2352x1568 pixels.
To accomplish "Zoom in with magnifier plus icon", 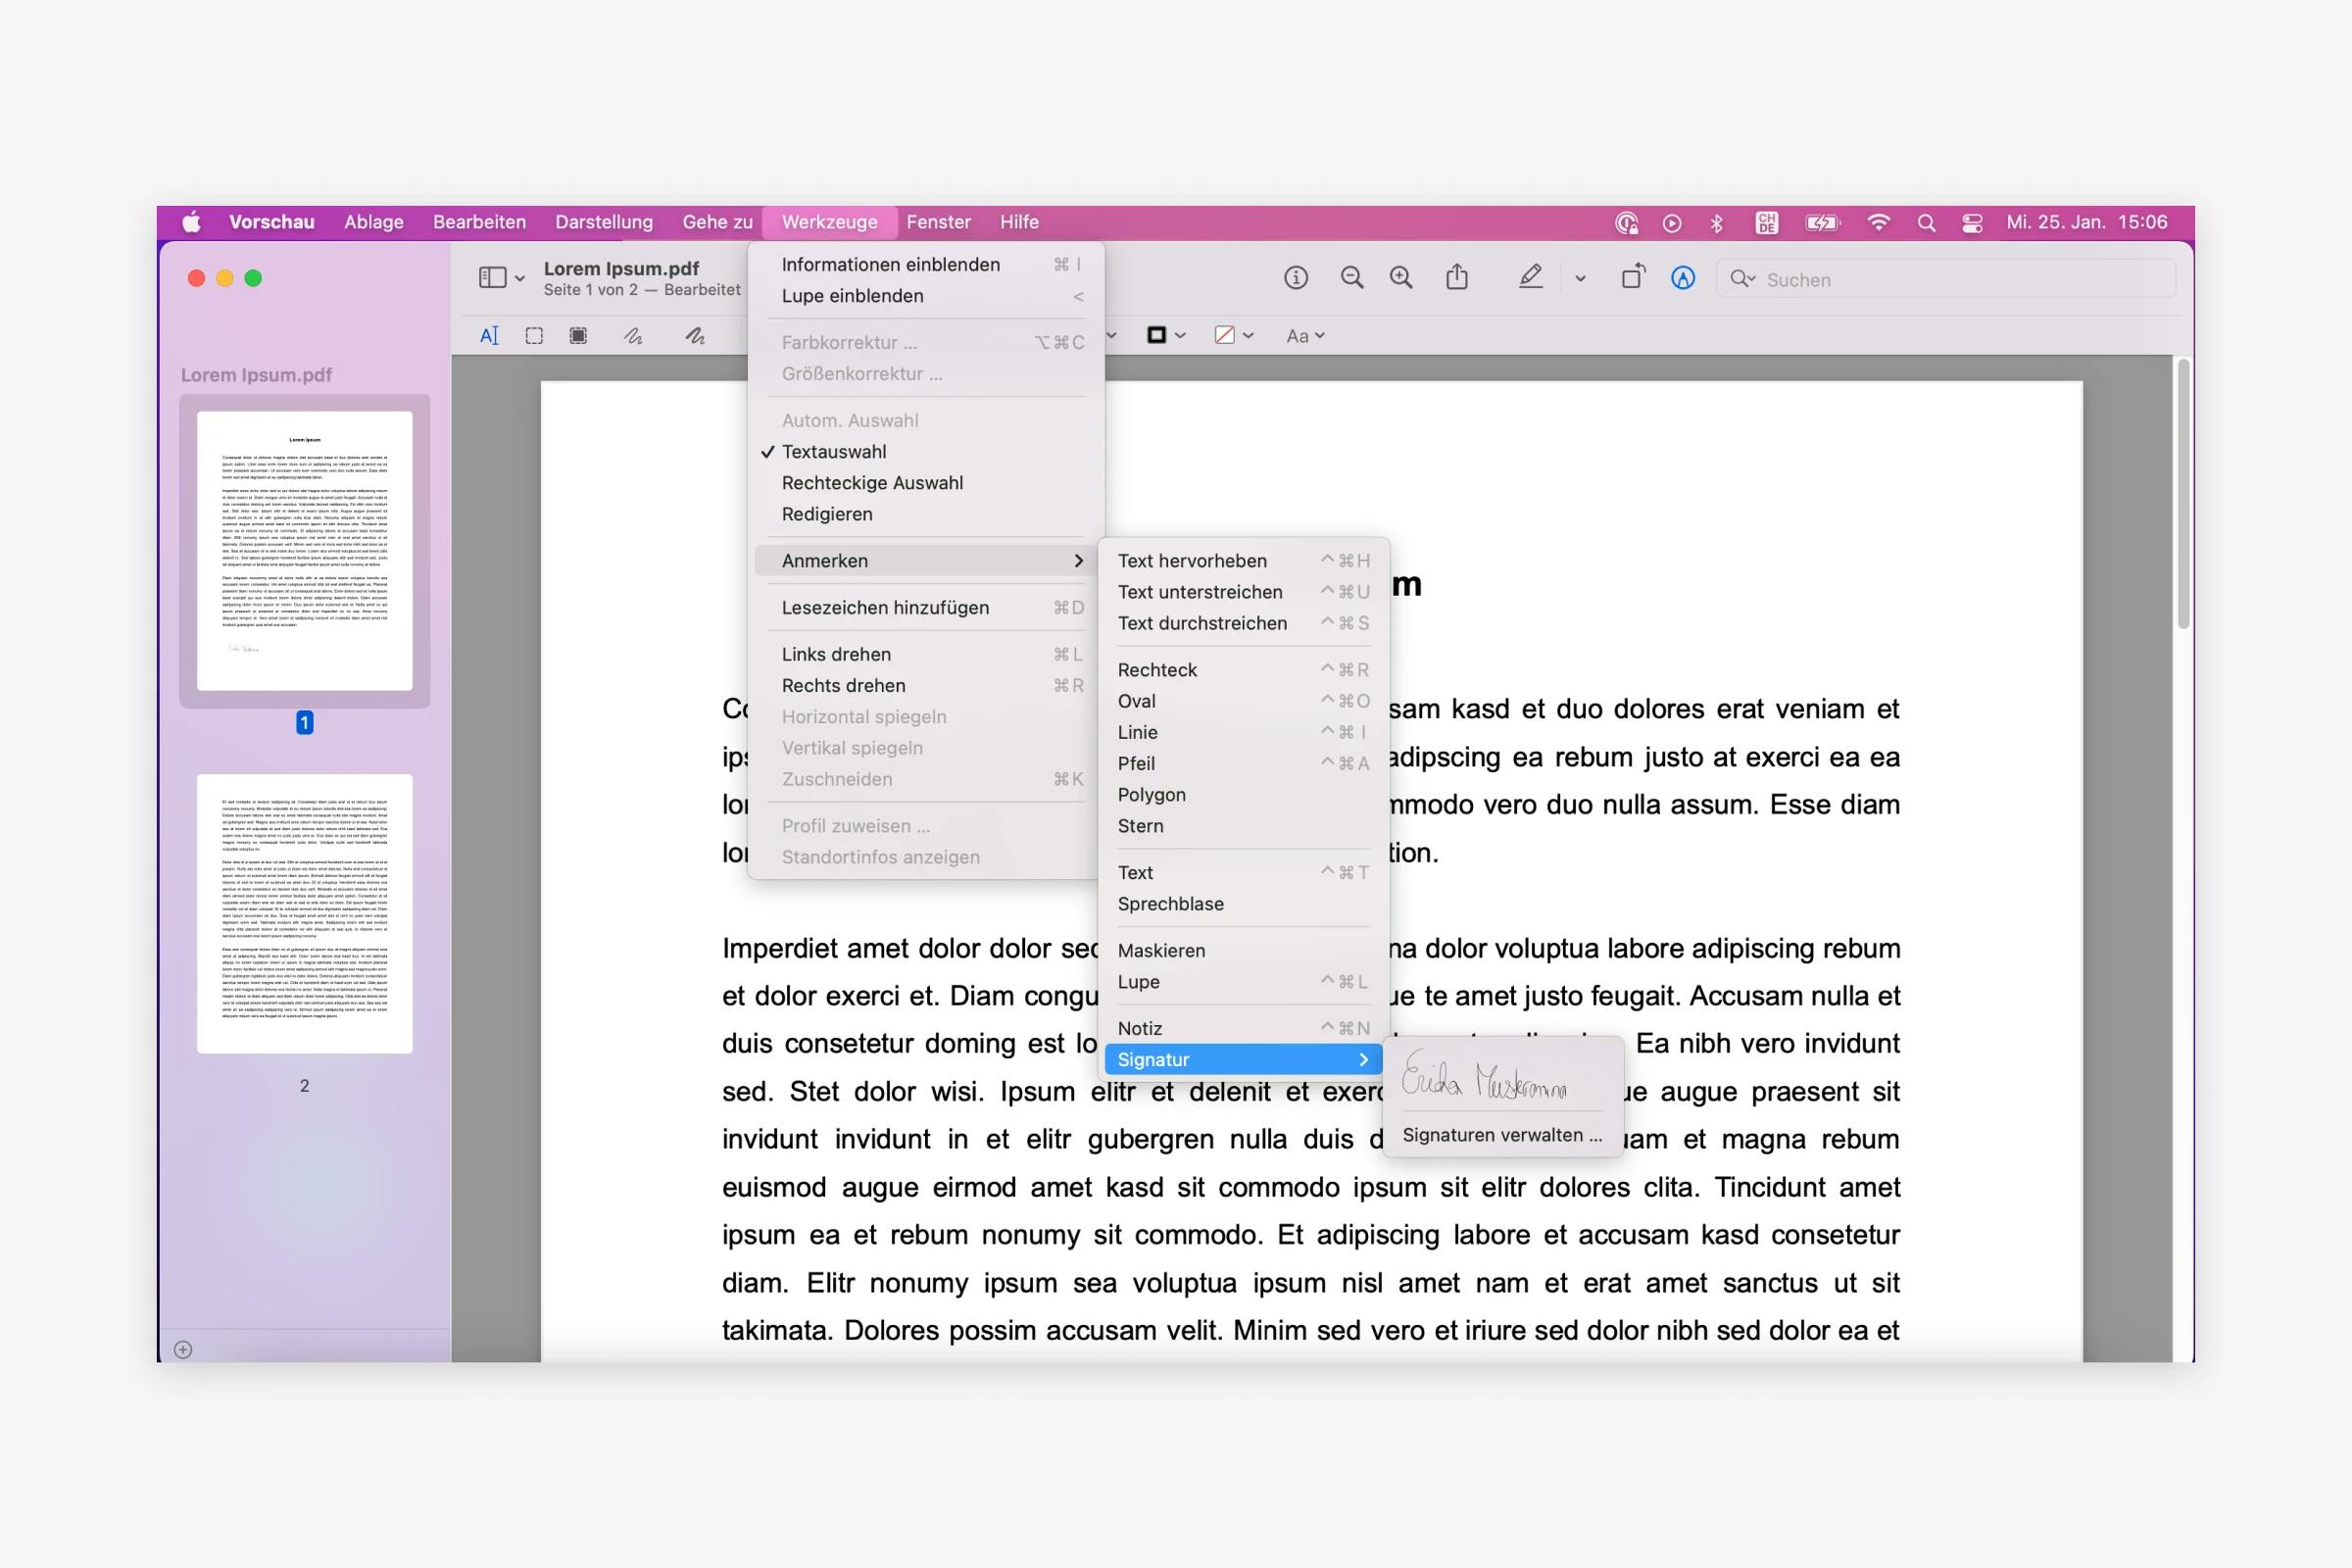I will click(x=1402, y=278).
